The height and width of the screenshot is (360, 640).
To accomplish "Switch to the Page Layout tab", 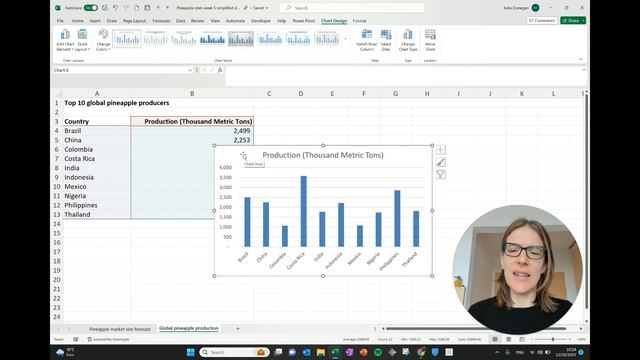I will point(134,21).
